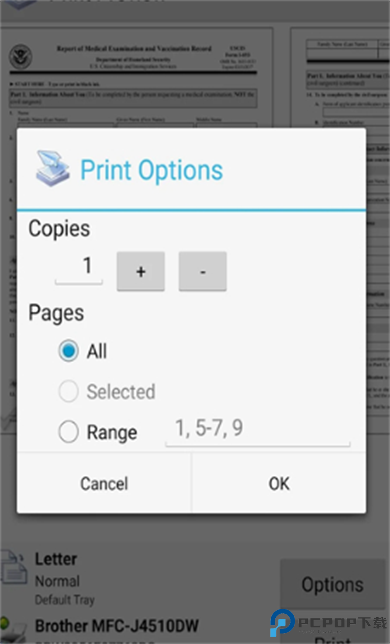Click the PCPOP watermark logo

(x=328, y=623)
